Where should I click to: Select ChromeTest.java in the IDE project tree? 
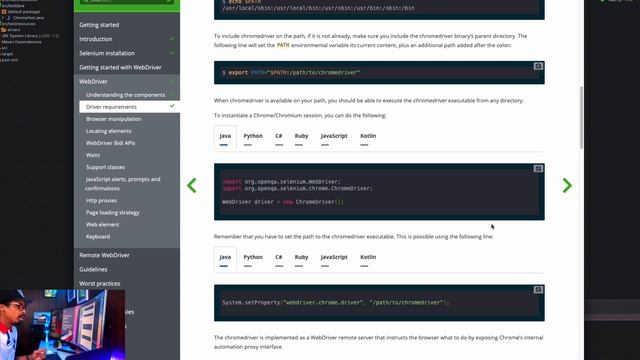(x=28, y=18)
